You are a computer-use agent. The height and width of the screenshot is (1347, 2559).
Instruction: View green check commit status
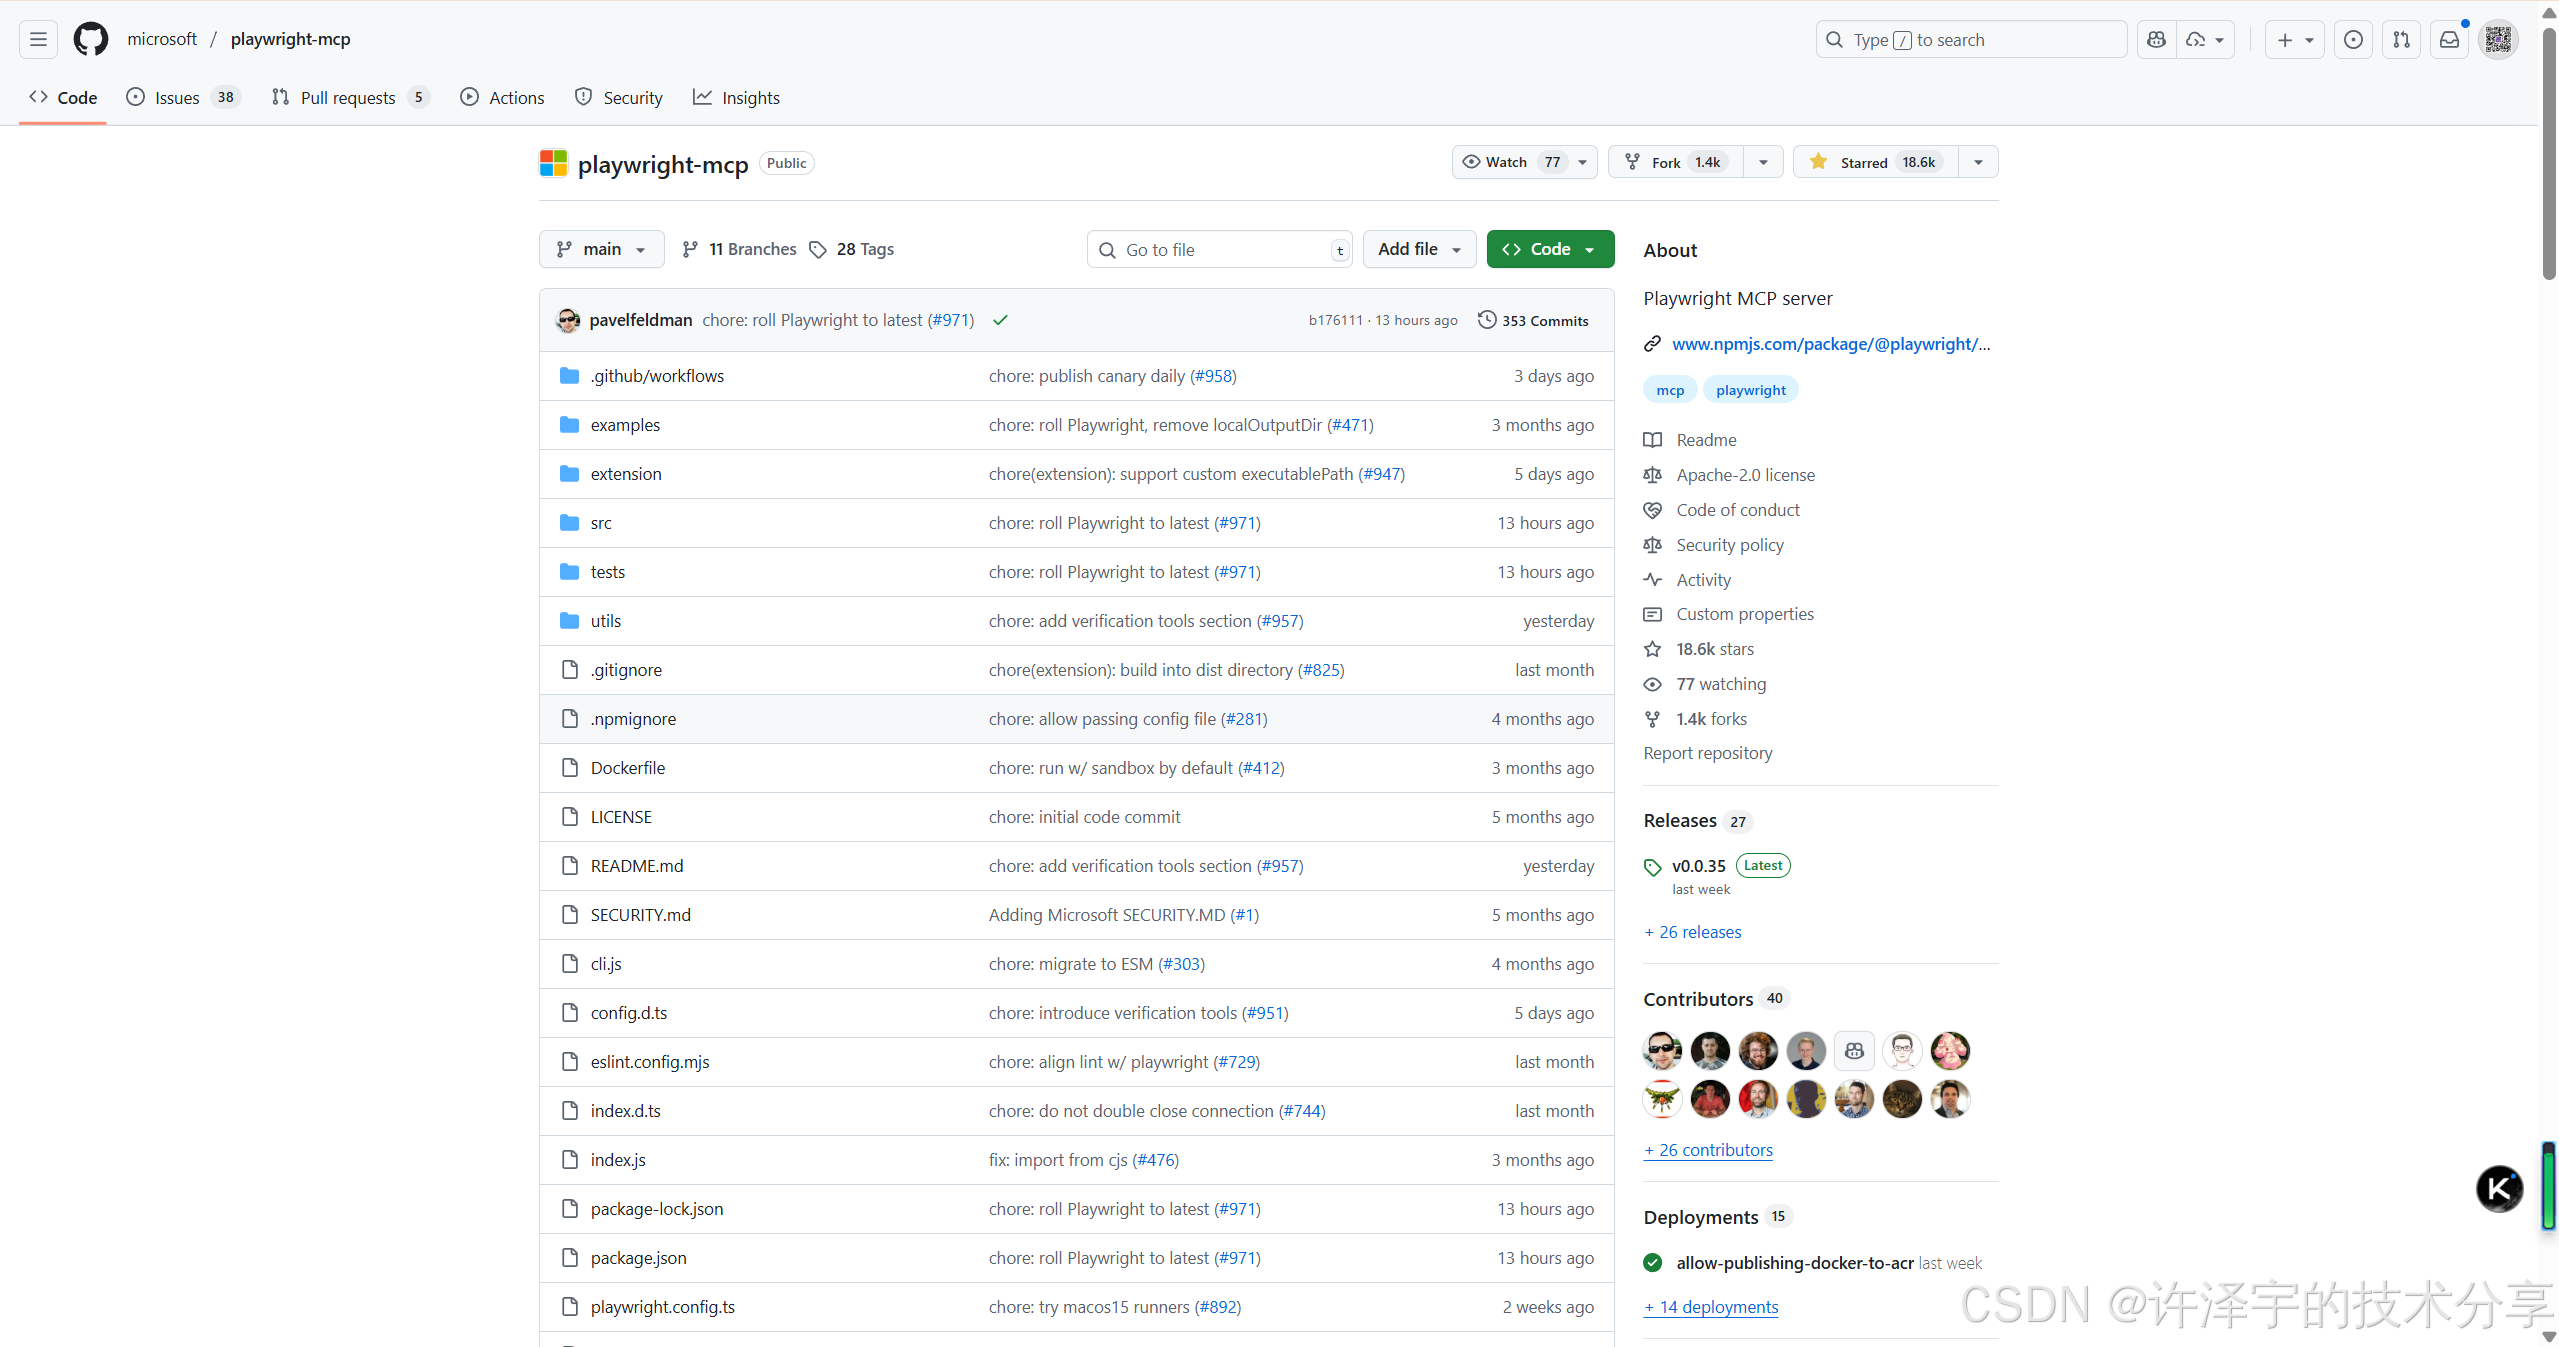(x=1000, y=320)
